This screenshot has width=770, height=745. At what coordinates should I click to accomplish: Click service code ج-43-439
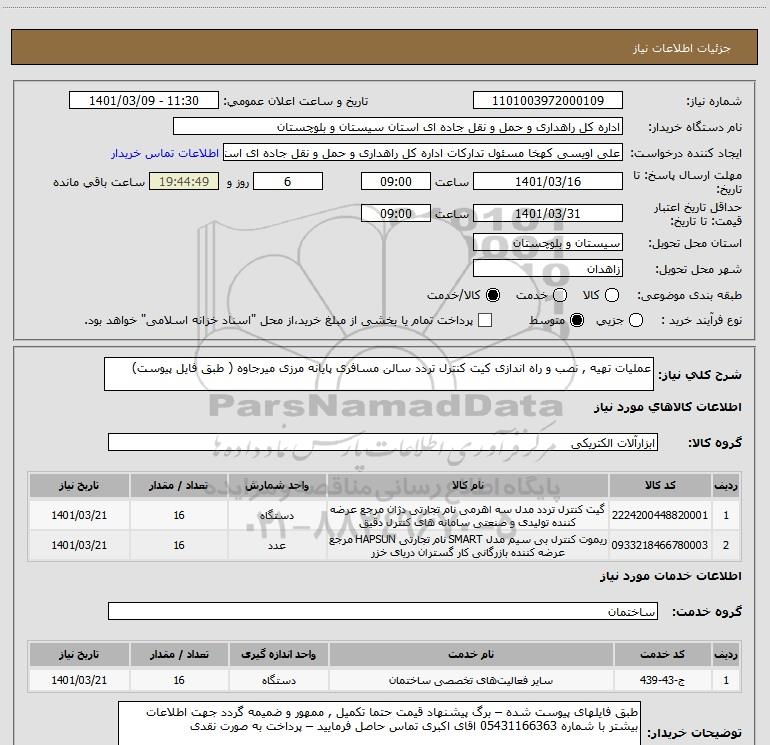coord(662,680)
